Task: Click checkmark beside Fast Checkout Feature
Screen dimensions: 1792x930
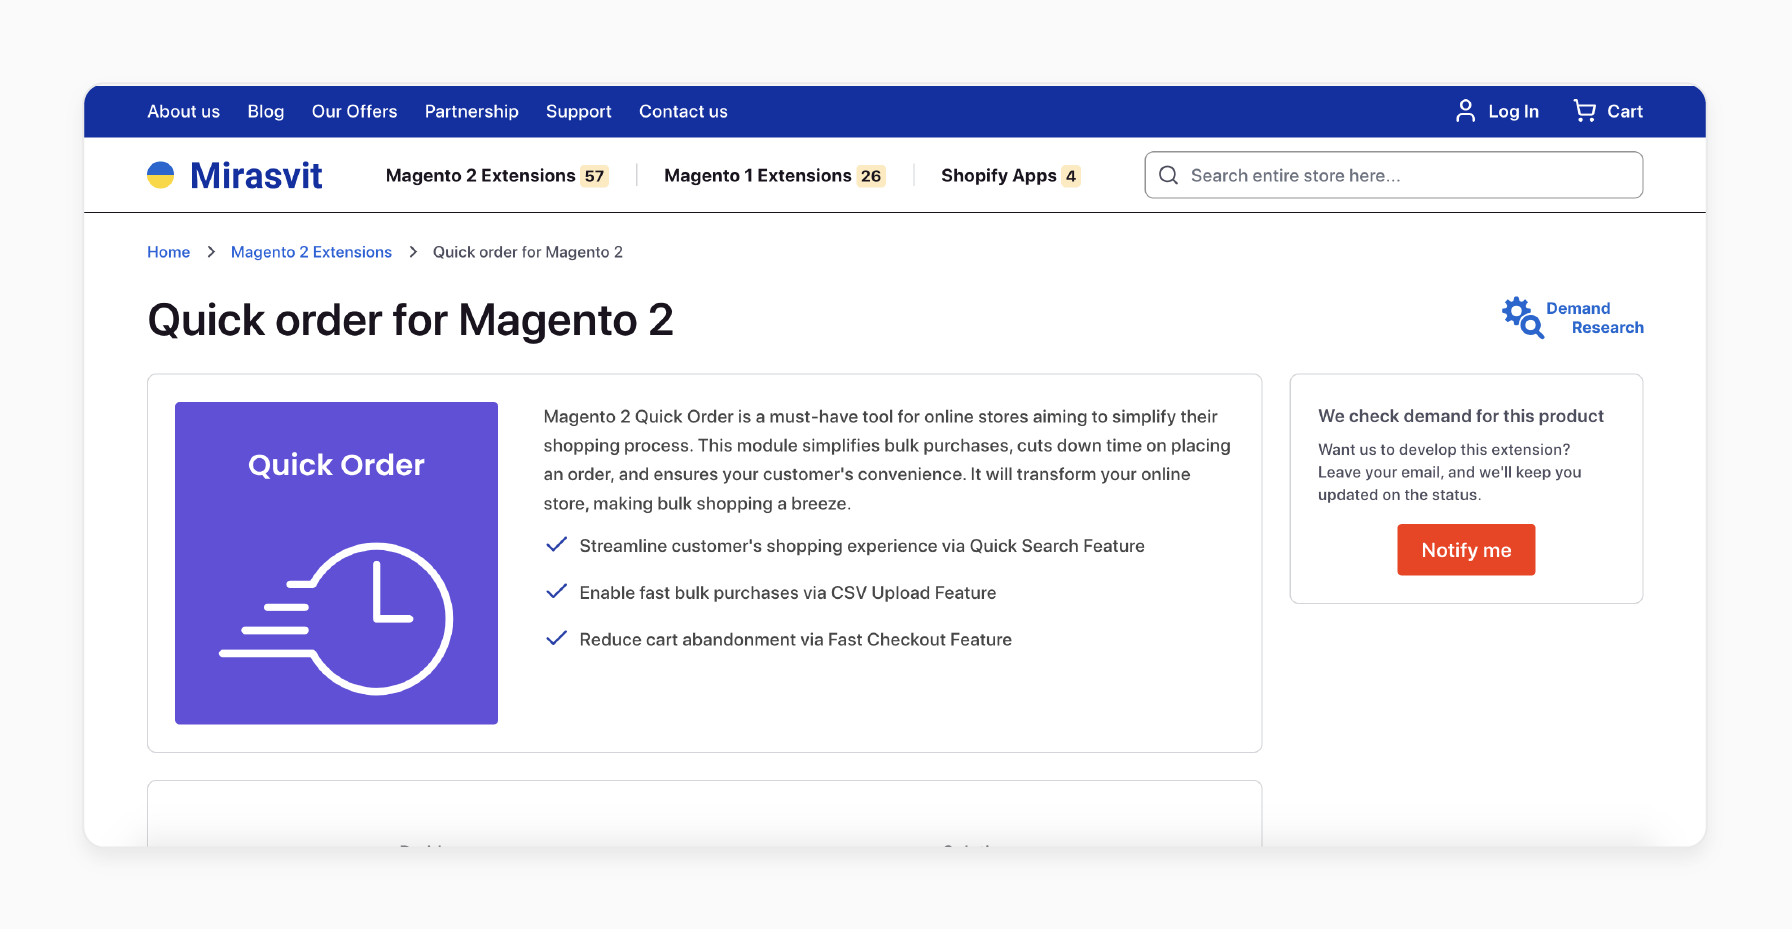Action: [556, 638]
